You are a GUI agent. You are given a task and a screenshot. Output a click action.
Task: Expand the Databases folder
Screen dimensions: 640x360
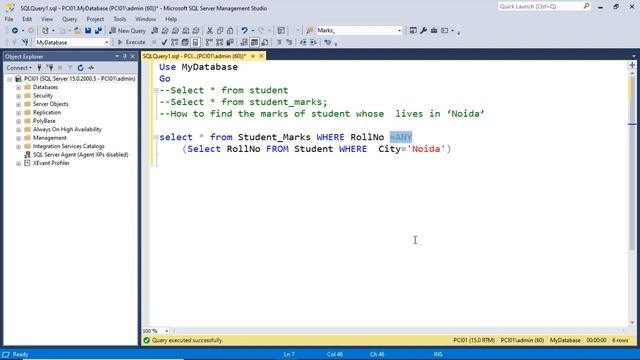[18, 87]
